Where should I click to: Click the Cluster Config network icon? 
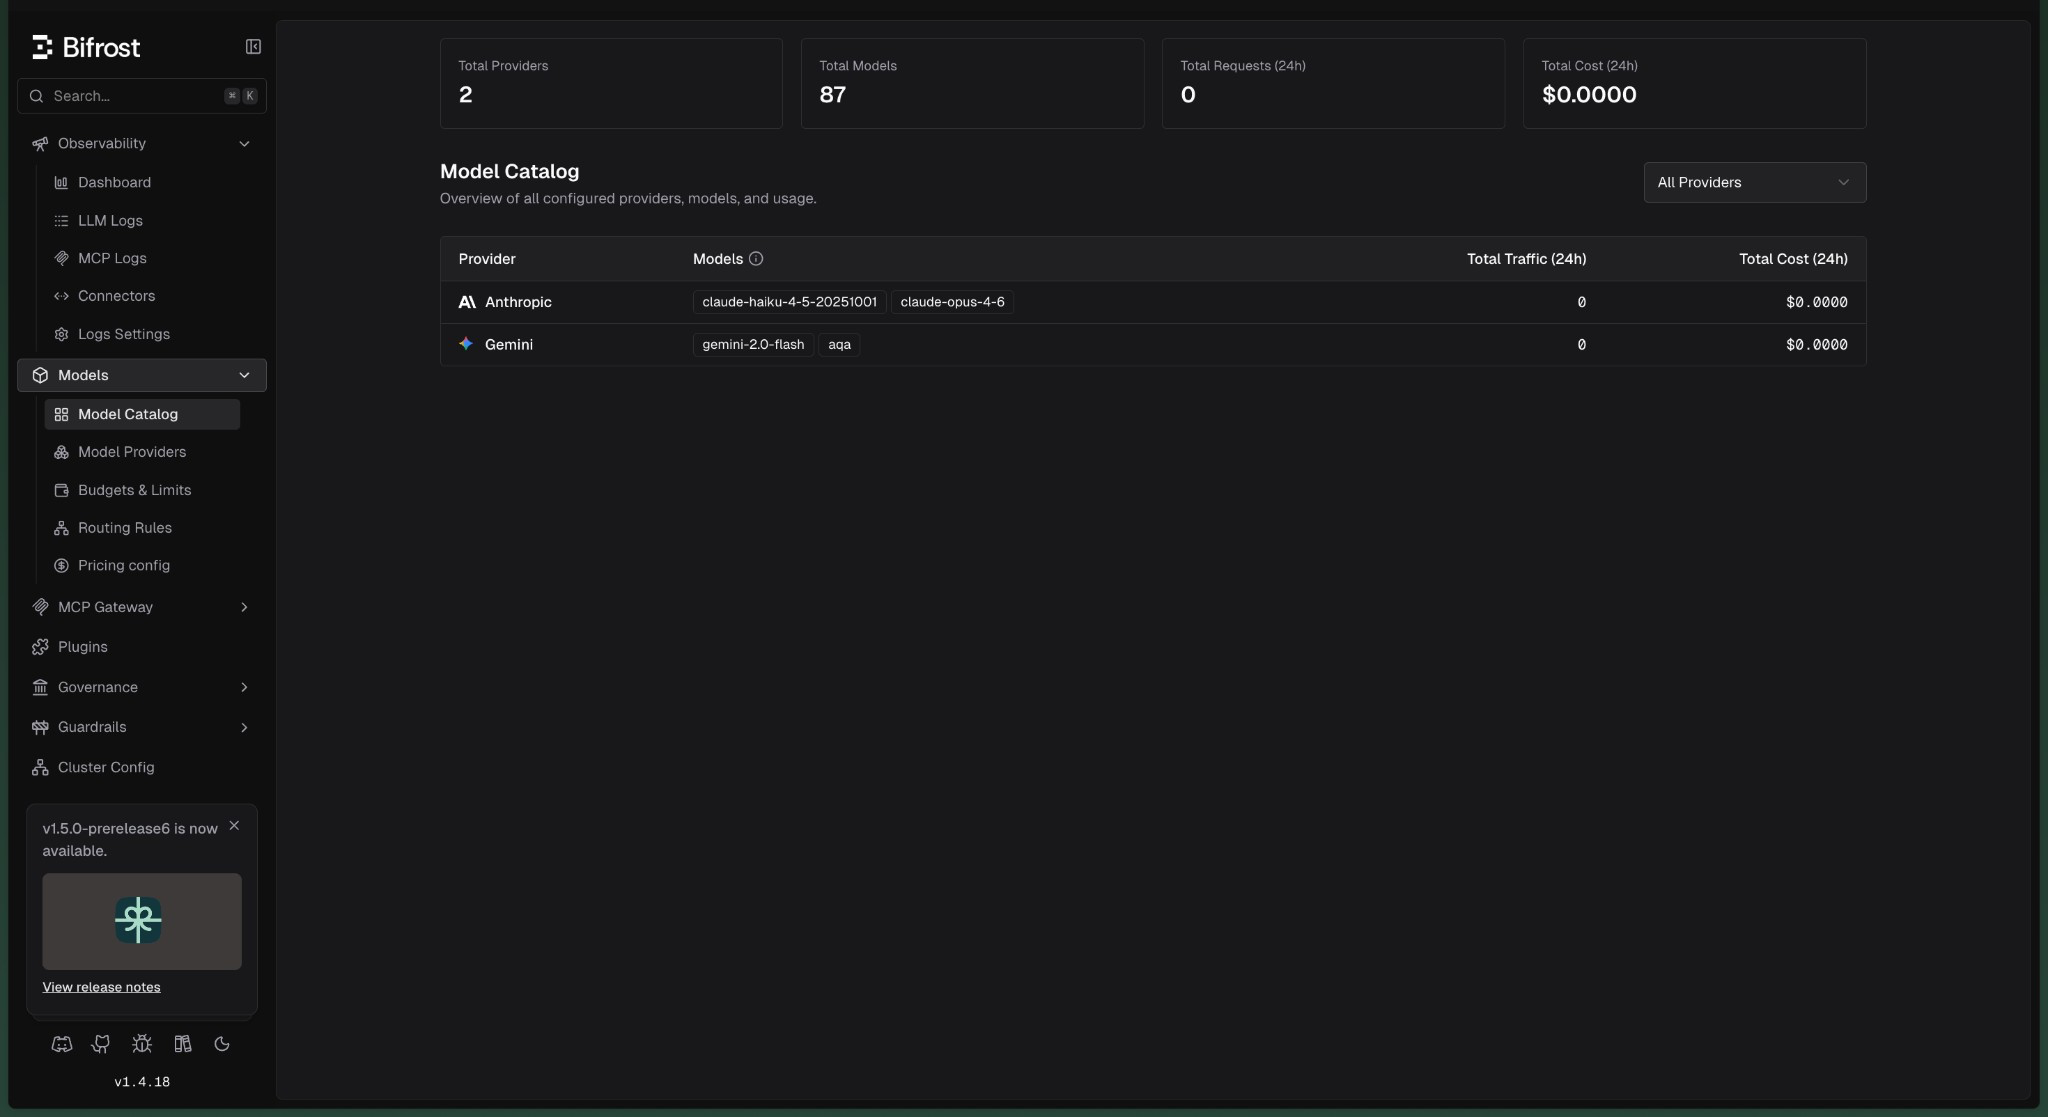pyautogui.click(x=40, y=767)
